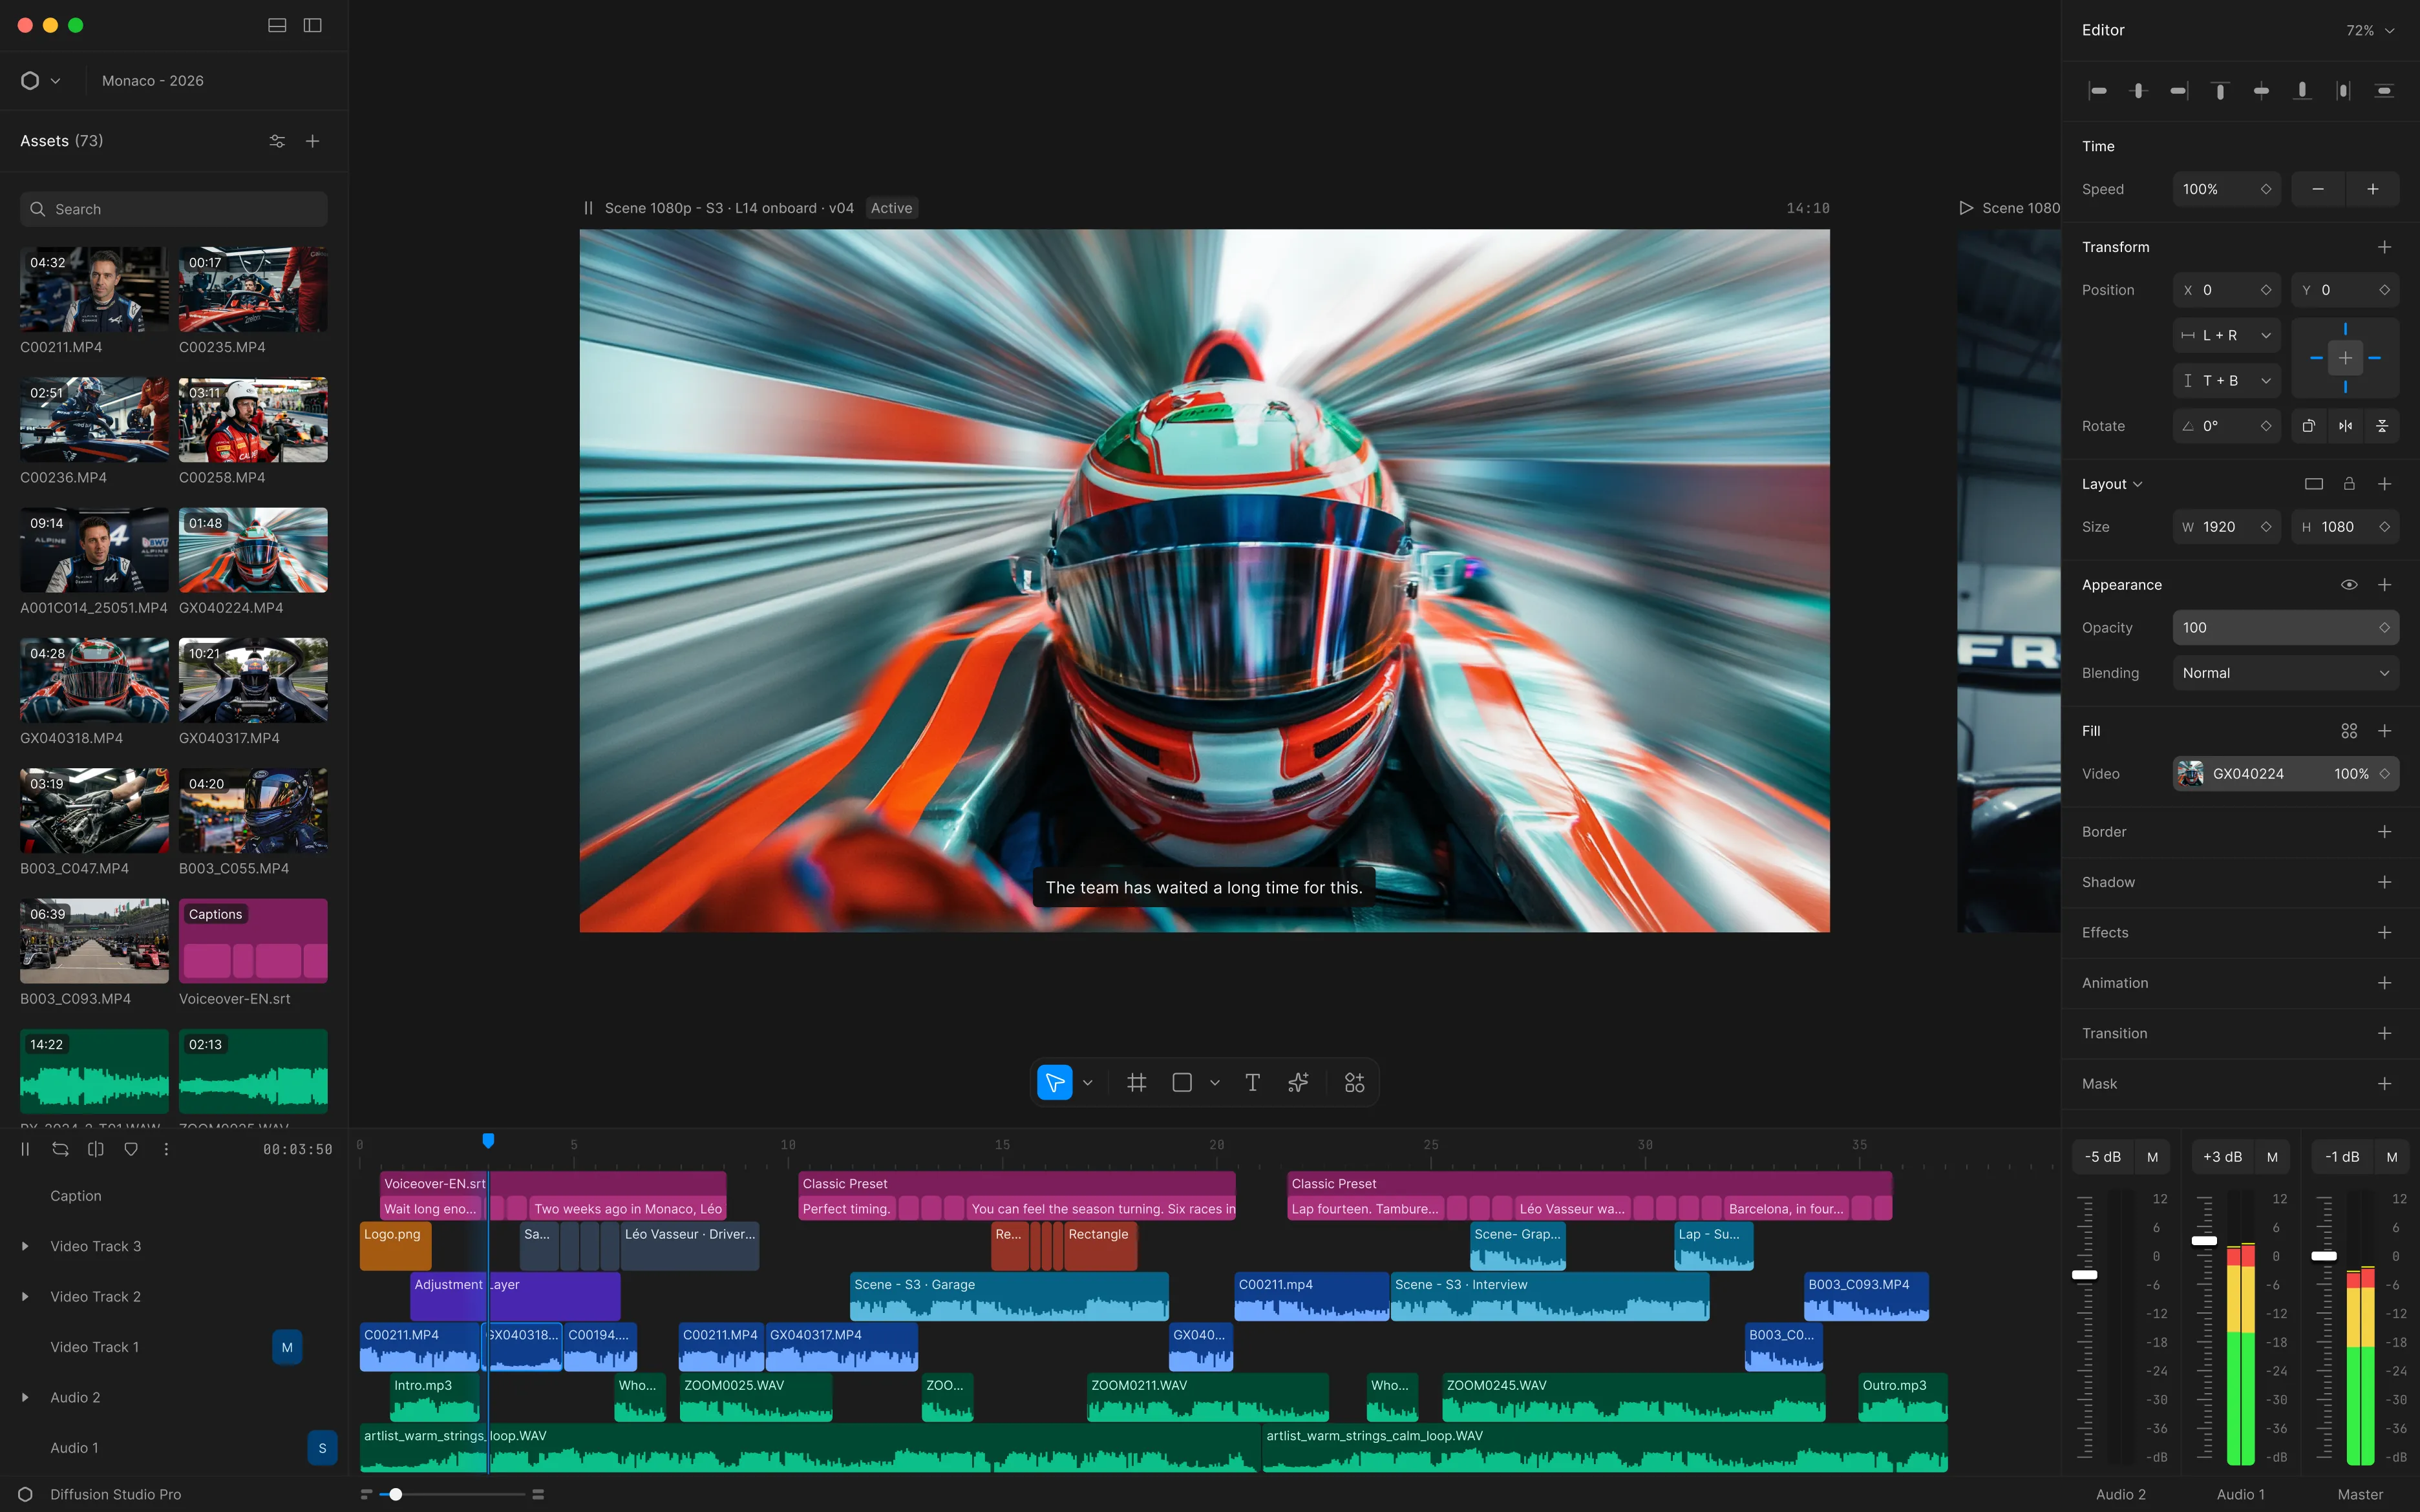Toggle Appearance visibility eye

pos(2349,585)
